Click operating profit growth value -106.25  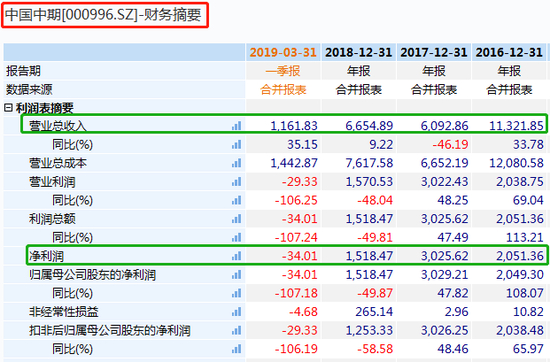click(x=296, y=200)
